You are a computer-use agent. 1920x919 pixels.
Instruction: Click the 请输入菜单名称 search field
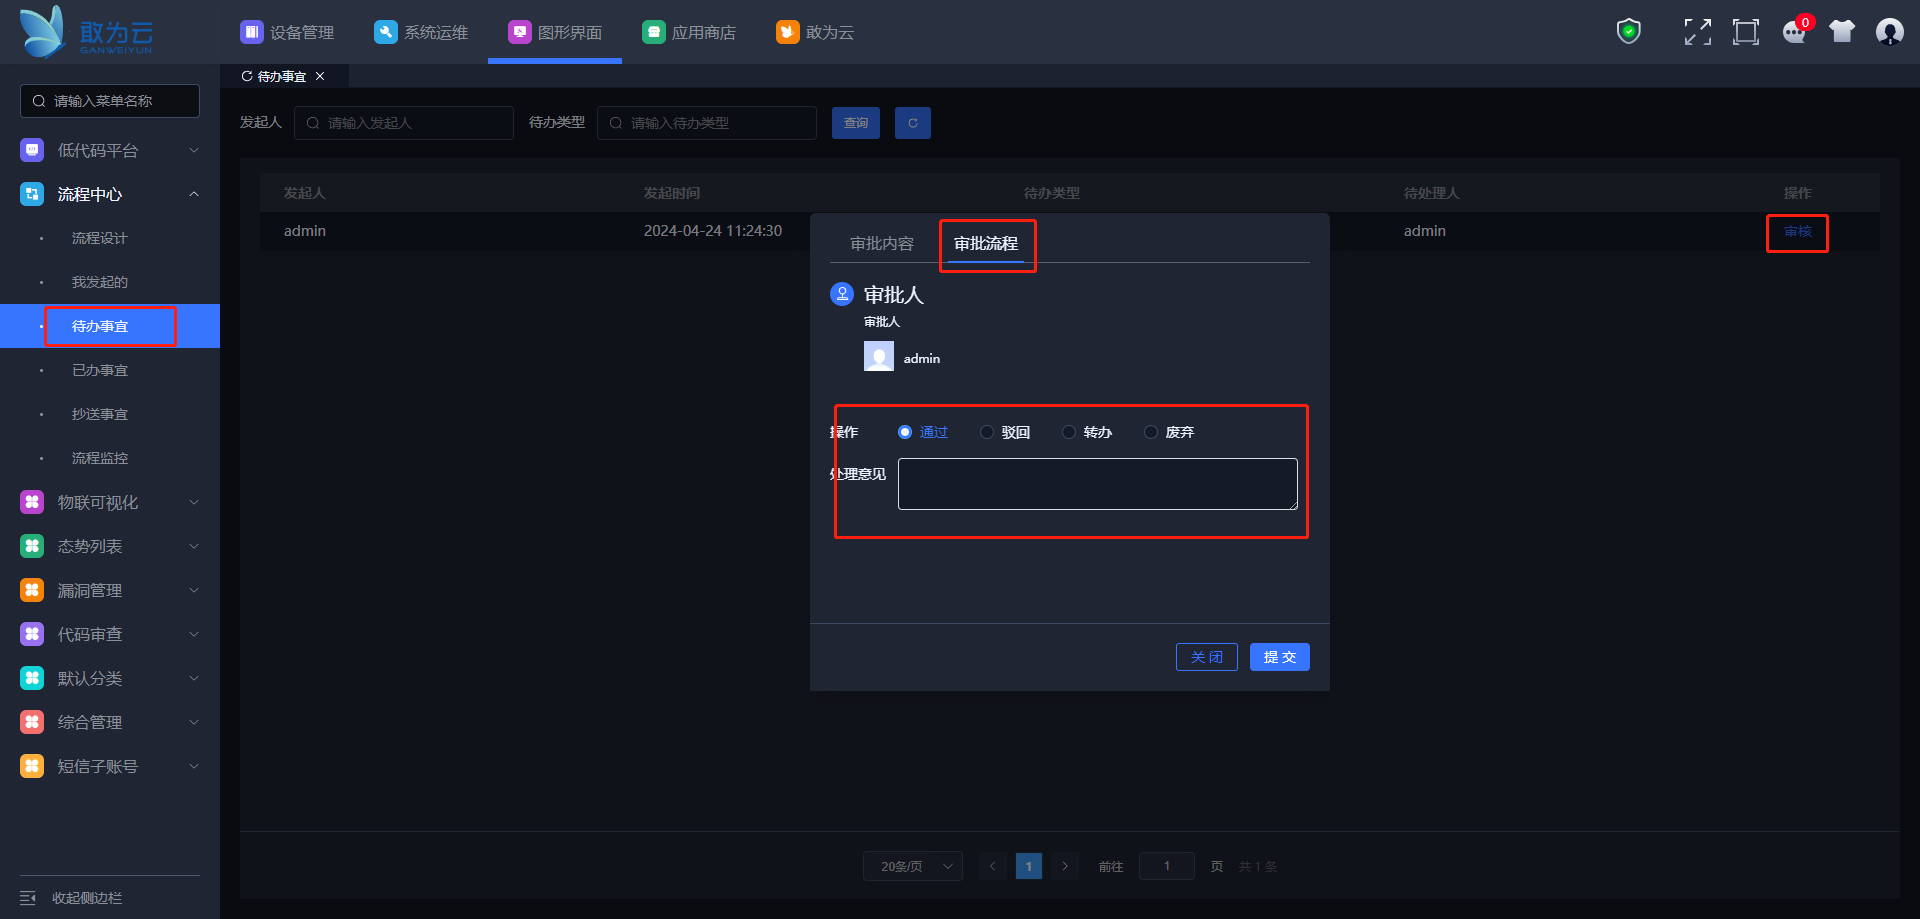(110, 101)
